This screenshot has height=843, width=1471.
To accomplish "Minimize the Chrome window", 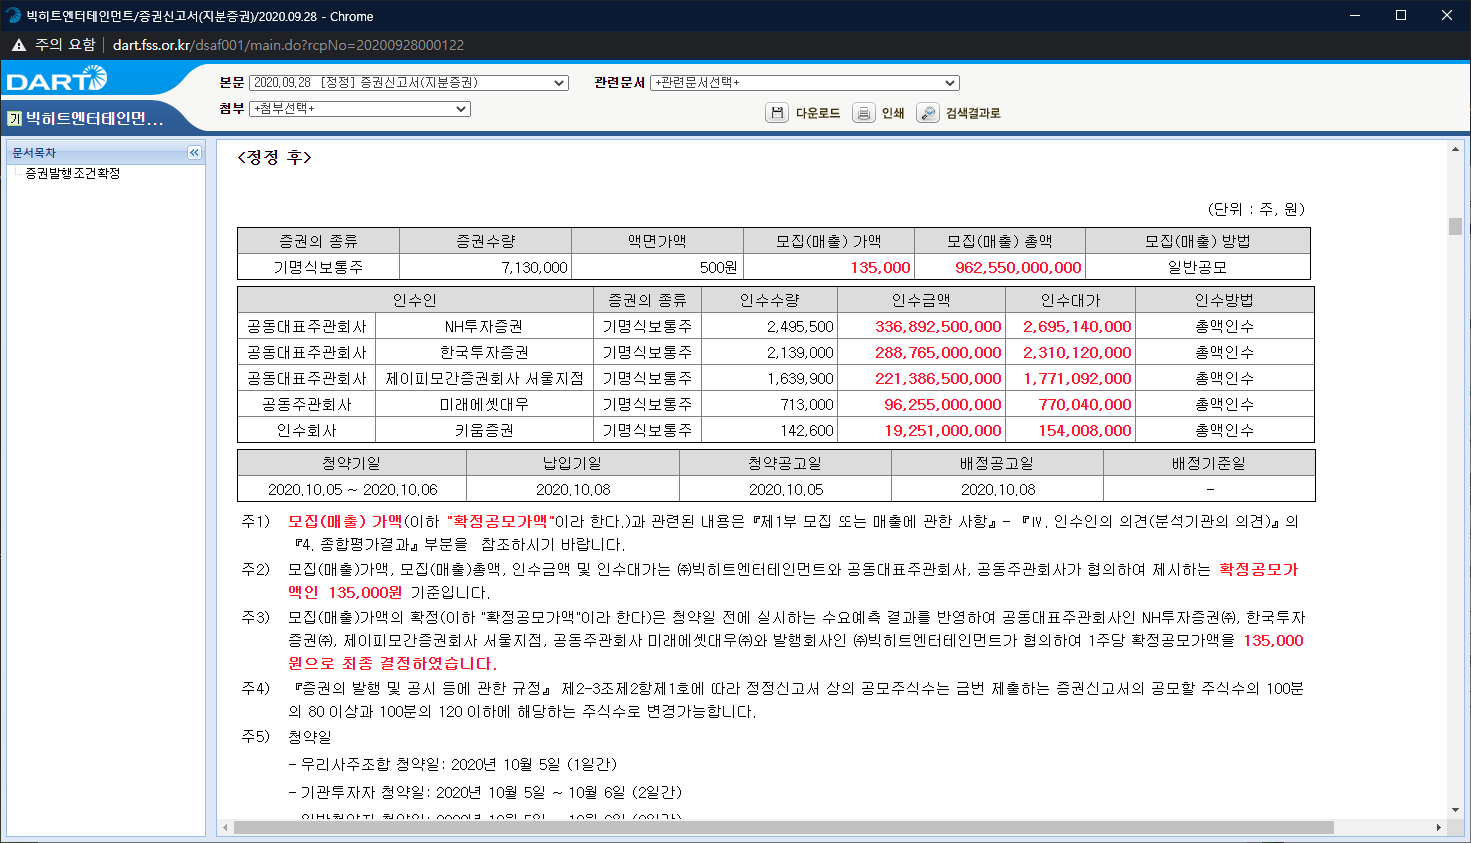I will (1355, 15).
